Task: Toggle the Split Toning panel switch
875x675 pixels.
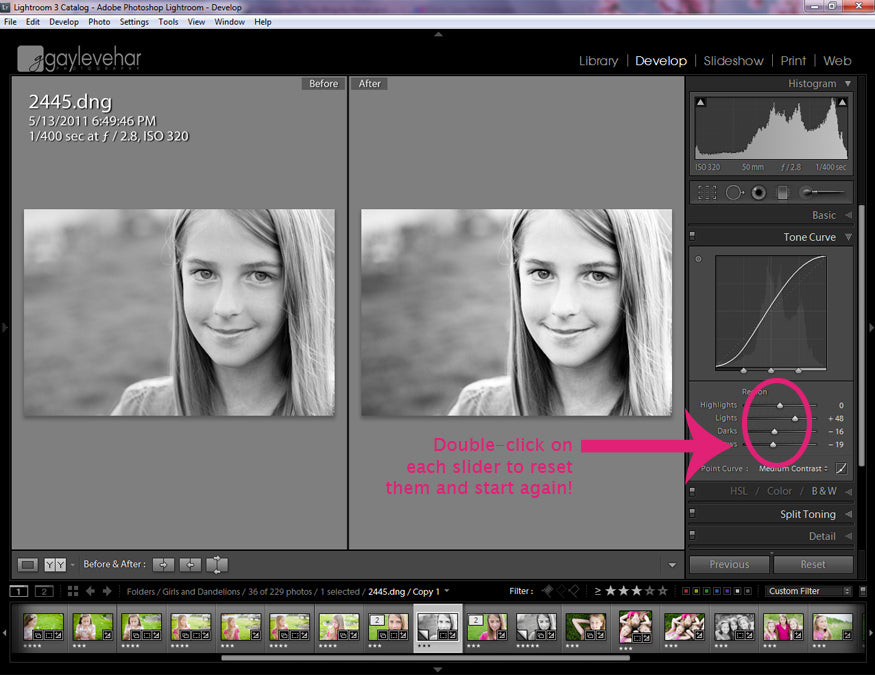Action: coord(692,514)
